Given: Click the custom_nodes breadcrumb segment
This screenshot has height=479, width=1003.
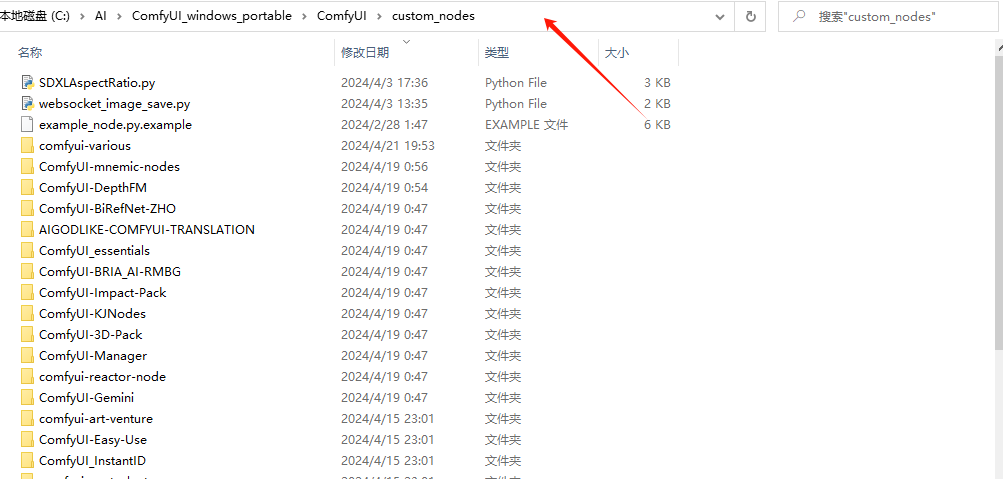Looking at the screenshot, I should [433, 17].
